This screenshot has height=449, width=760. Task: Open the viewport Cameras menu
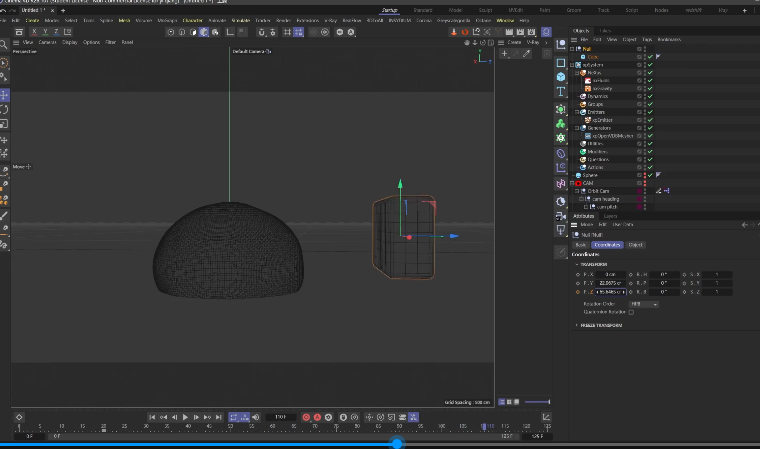47,42
